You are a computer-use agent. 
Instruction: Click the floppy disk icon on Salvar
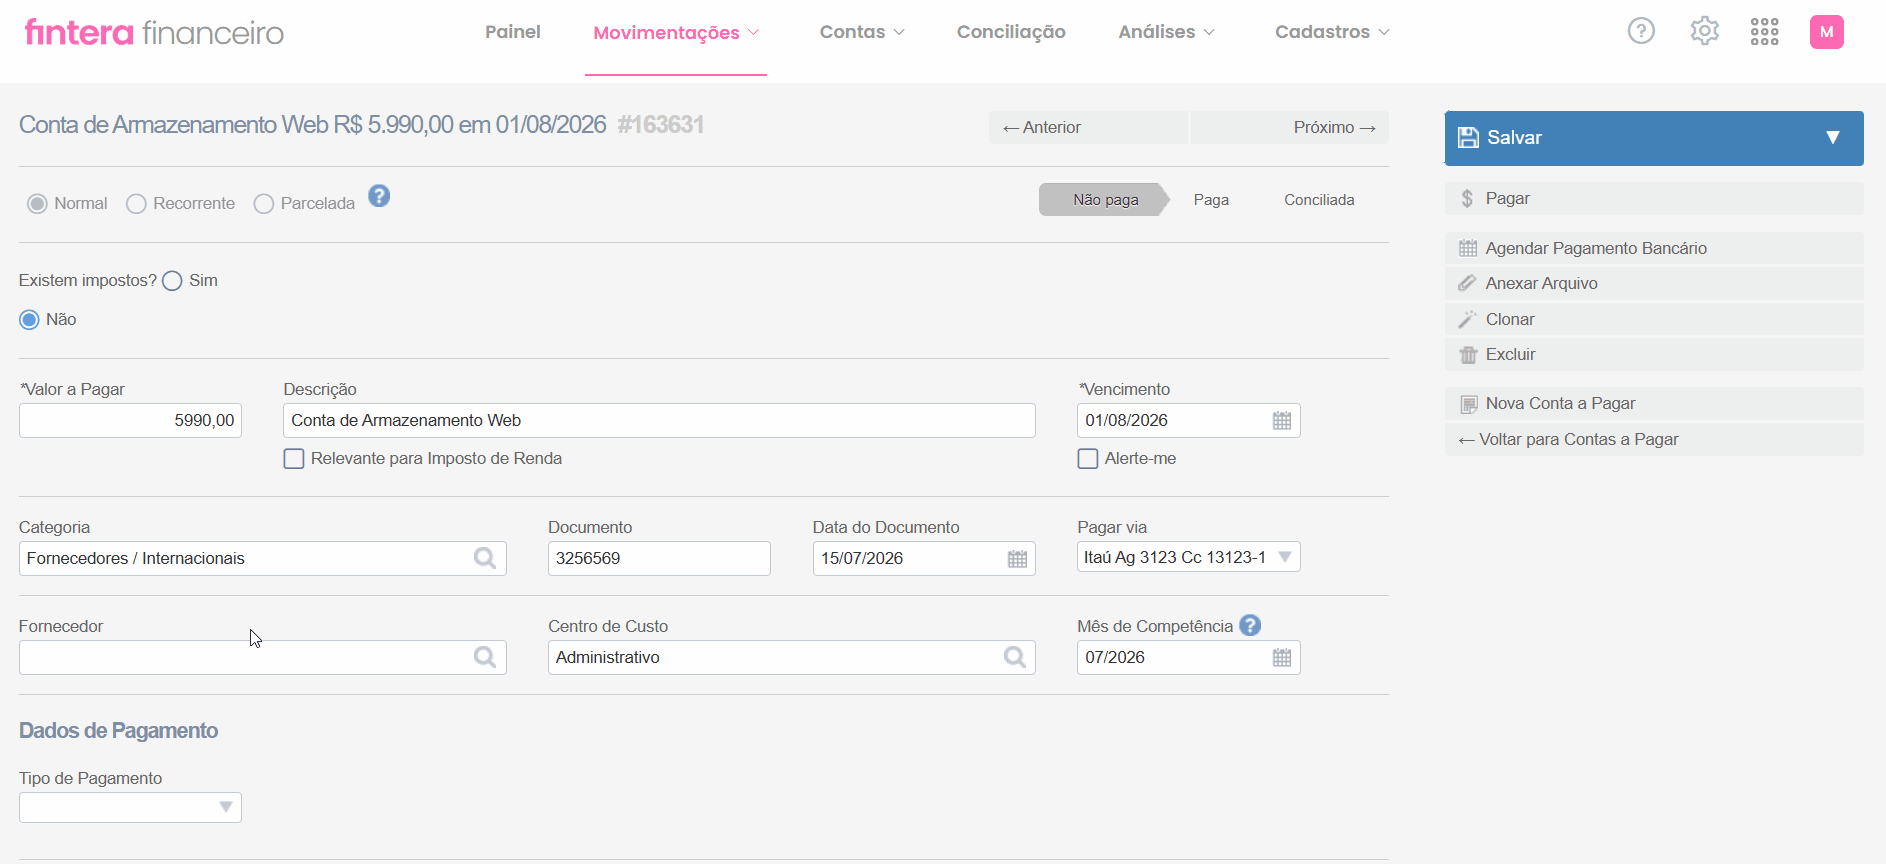point(1468,138)
